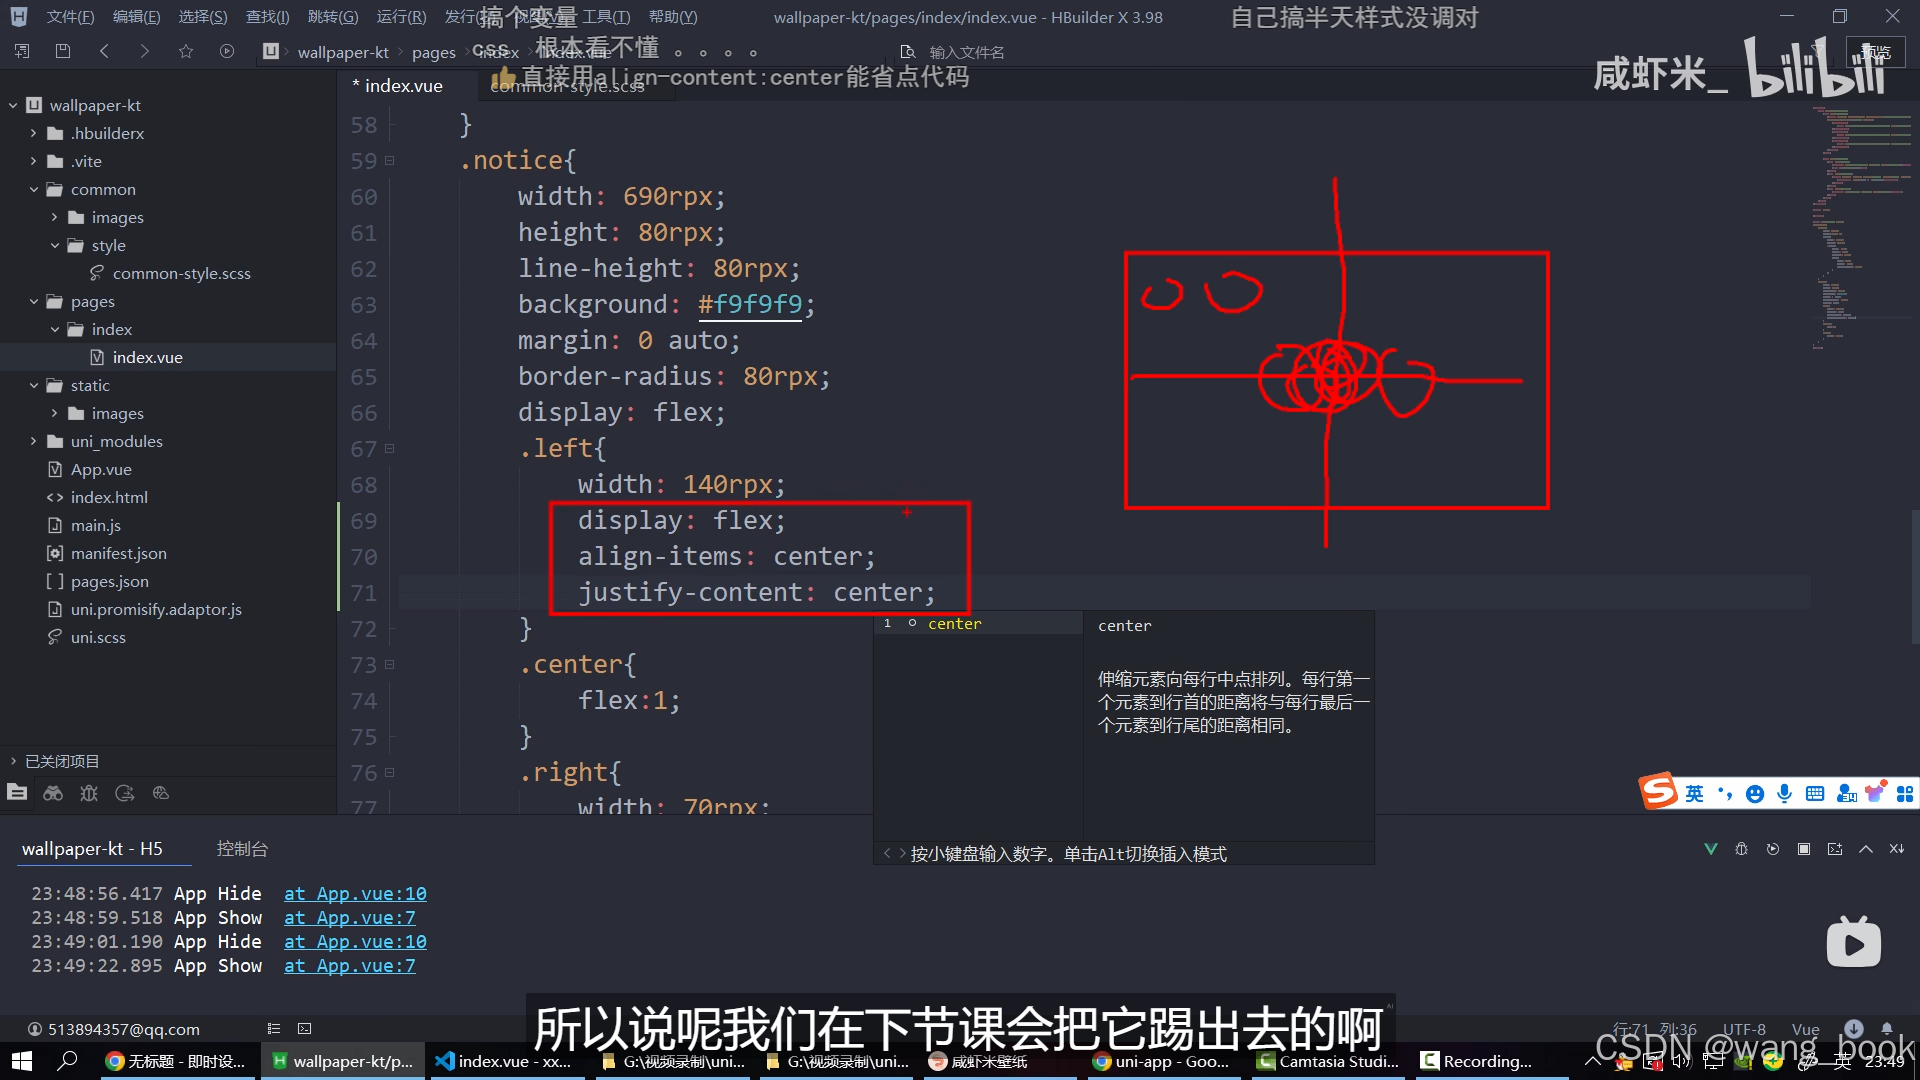Open the 选择(S) menu
Screen dimensions: 1920x1080
(x=203, y=17)
